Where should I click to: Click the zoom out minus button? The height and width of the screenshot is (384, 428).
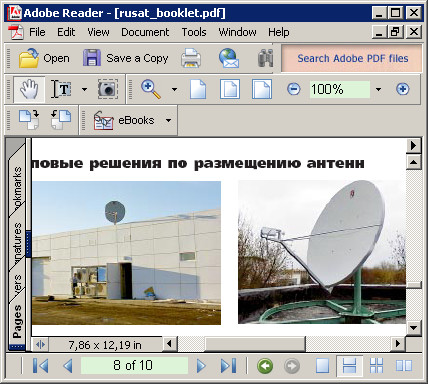[294, 89]
